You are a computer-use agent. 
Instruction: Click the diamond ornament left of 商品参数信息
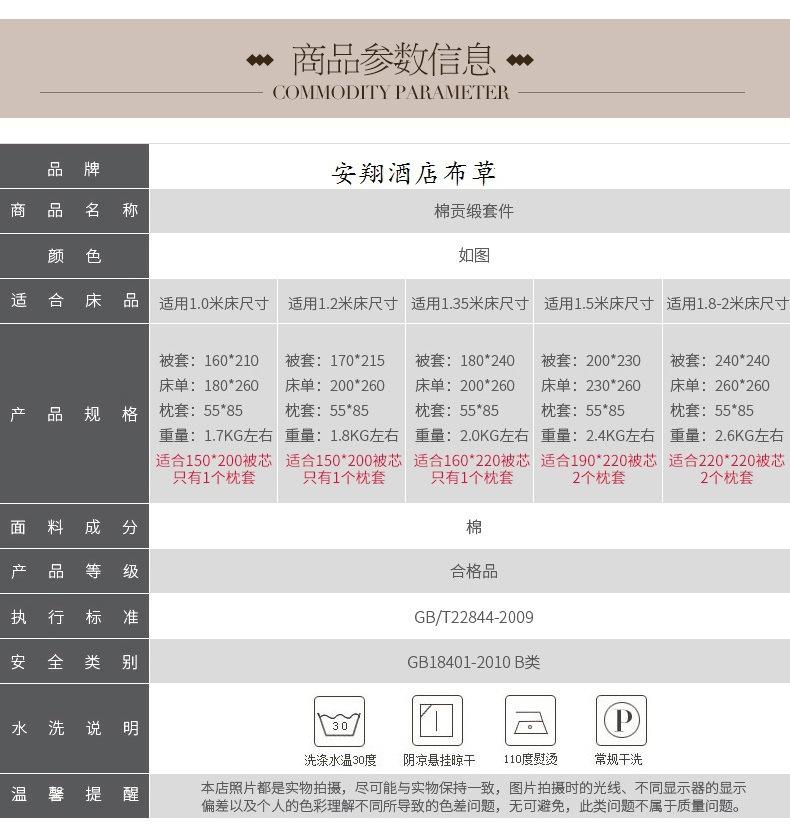tap(260, 61)
